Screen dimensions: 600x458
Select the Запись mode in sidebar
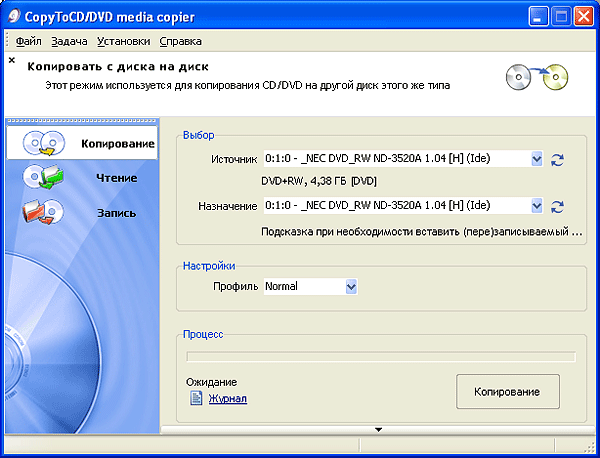[x=82, y=212]
